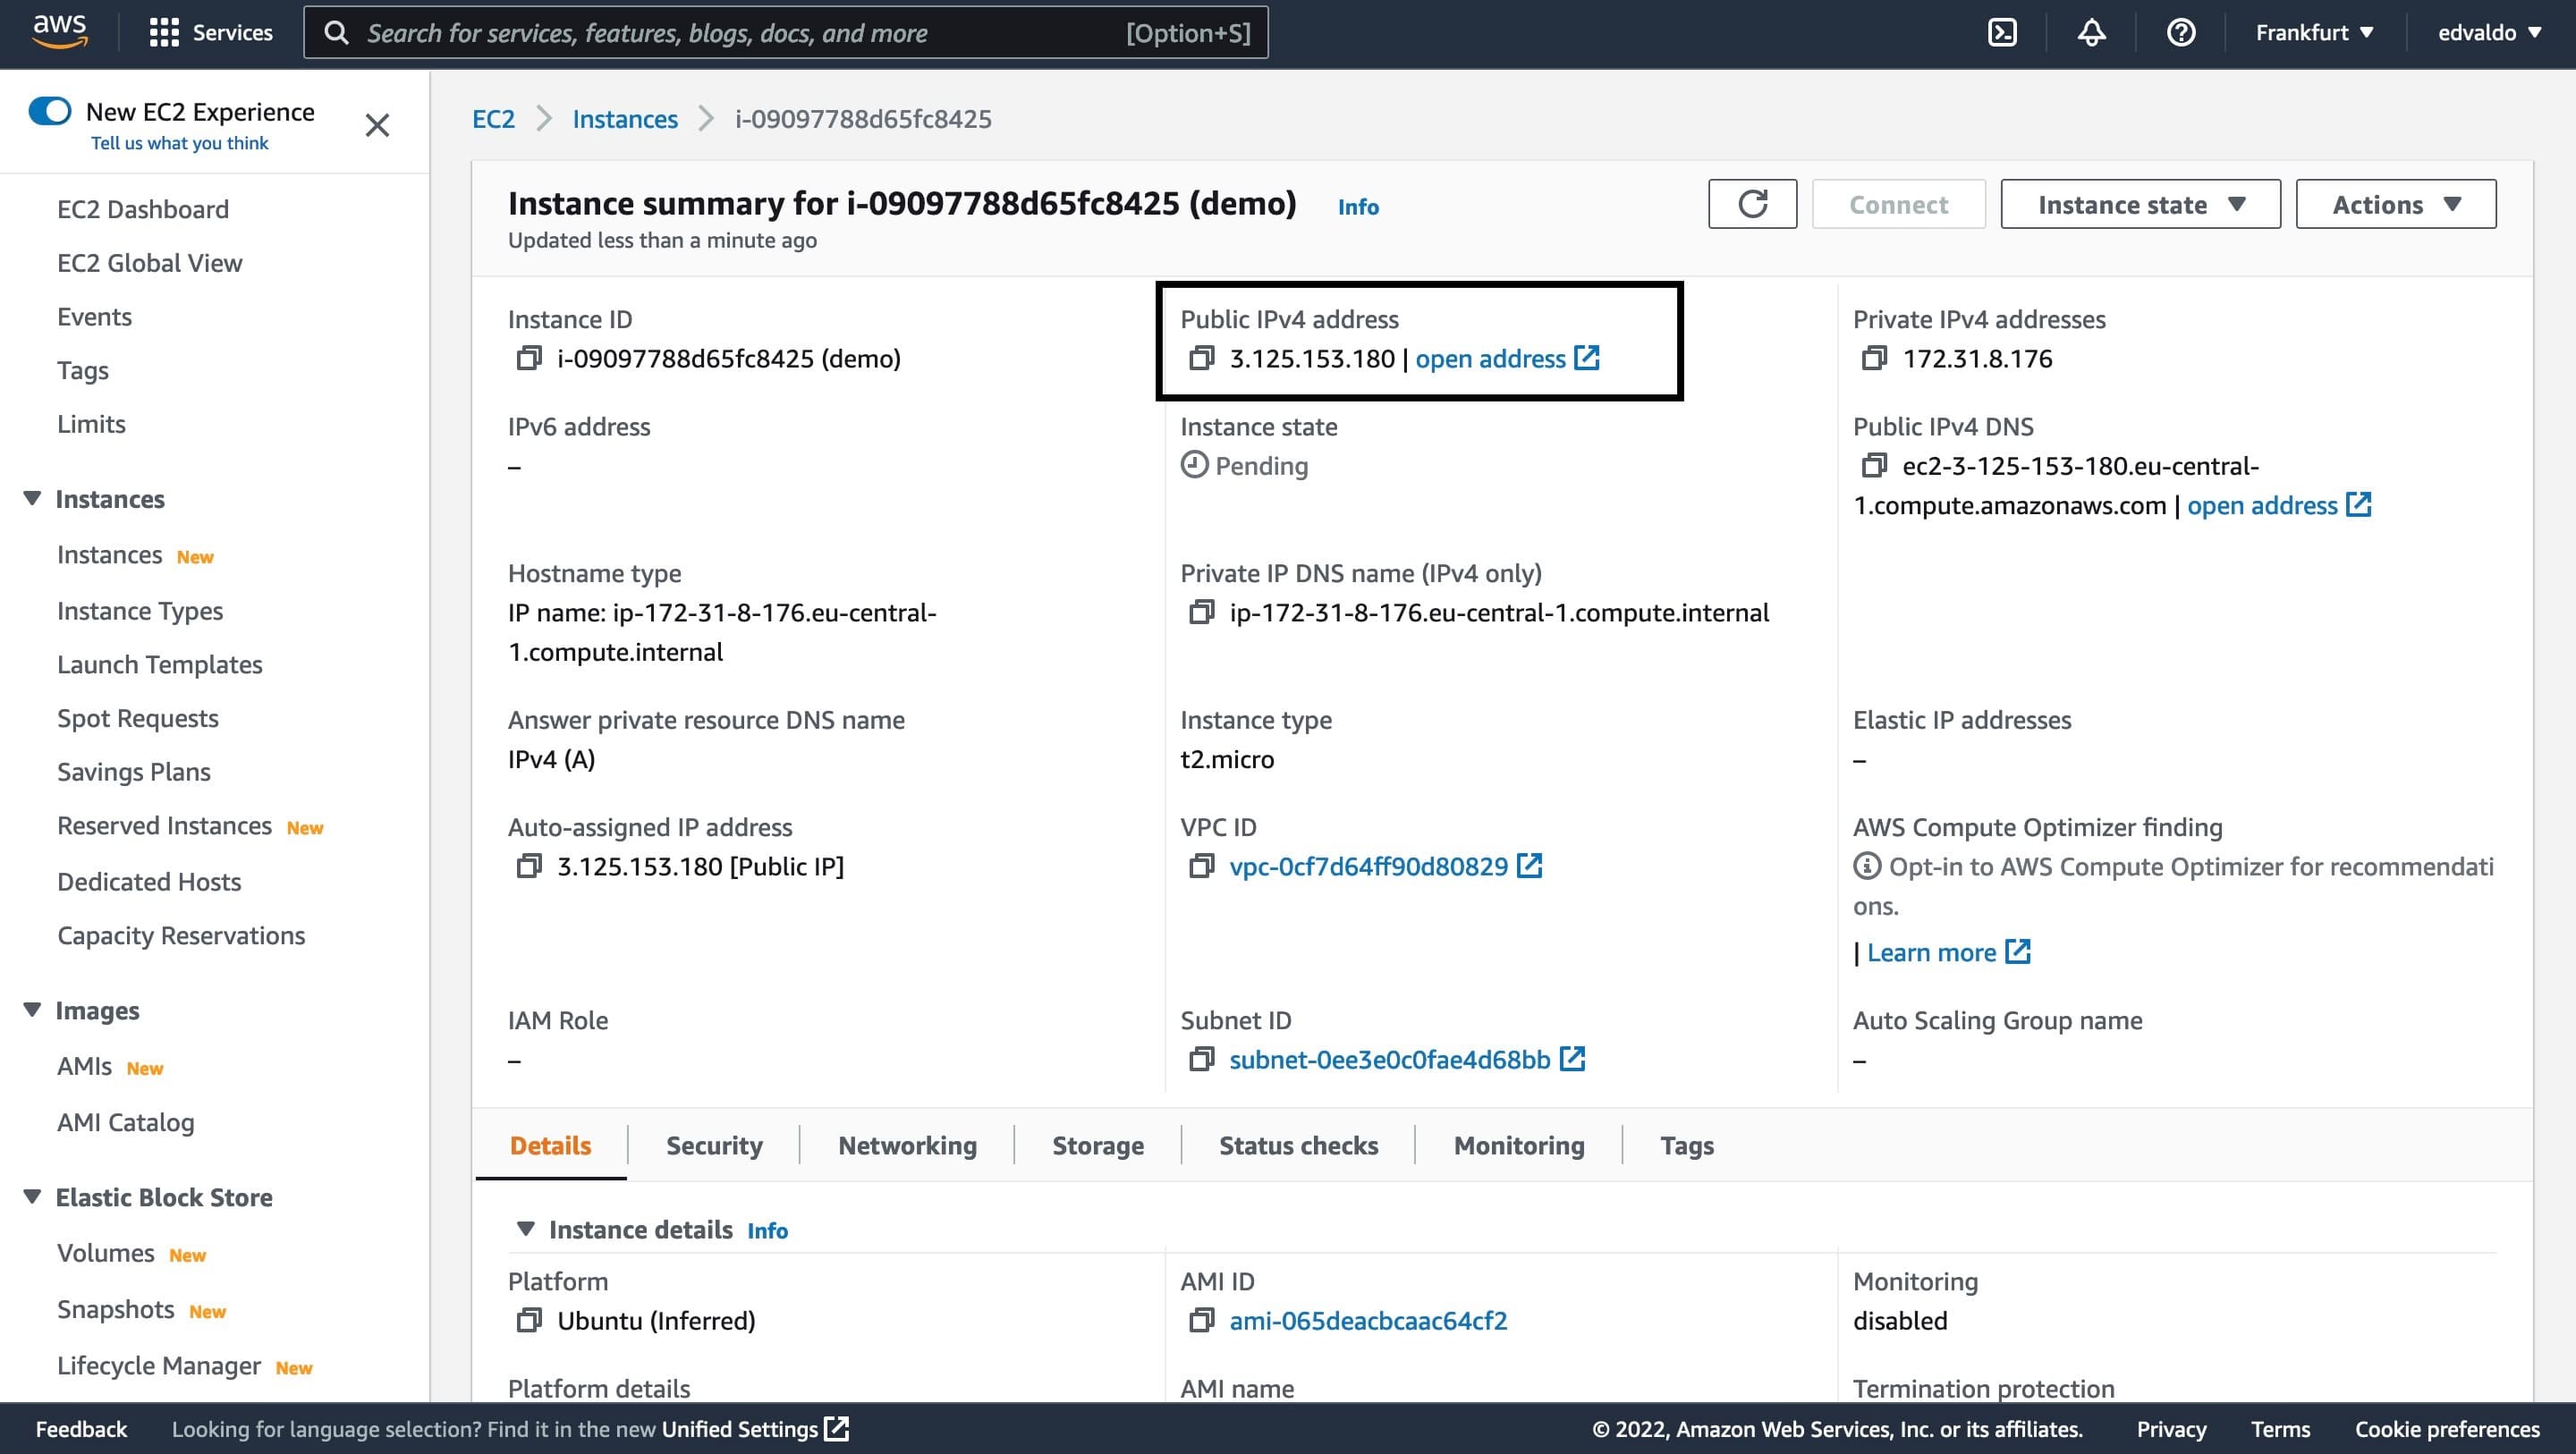Switch to the Status checks tab
This screenshot has height=1454, width=2576.
1298,1145
